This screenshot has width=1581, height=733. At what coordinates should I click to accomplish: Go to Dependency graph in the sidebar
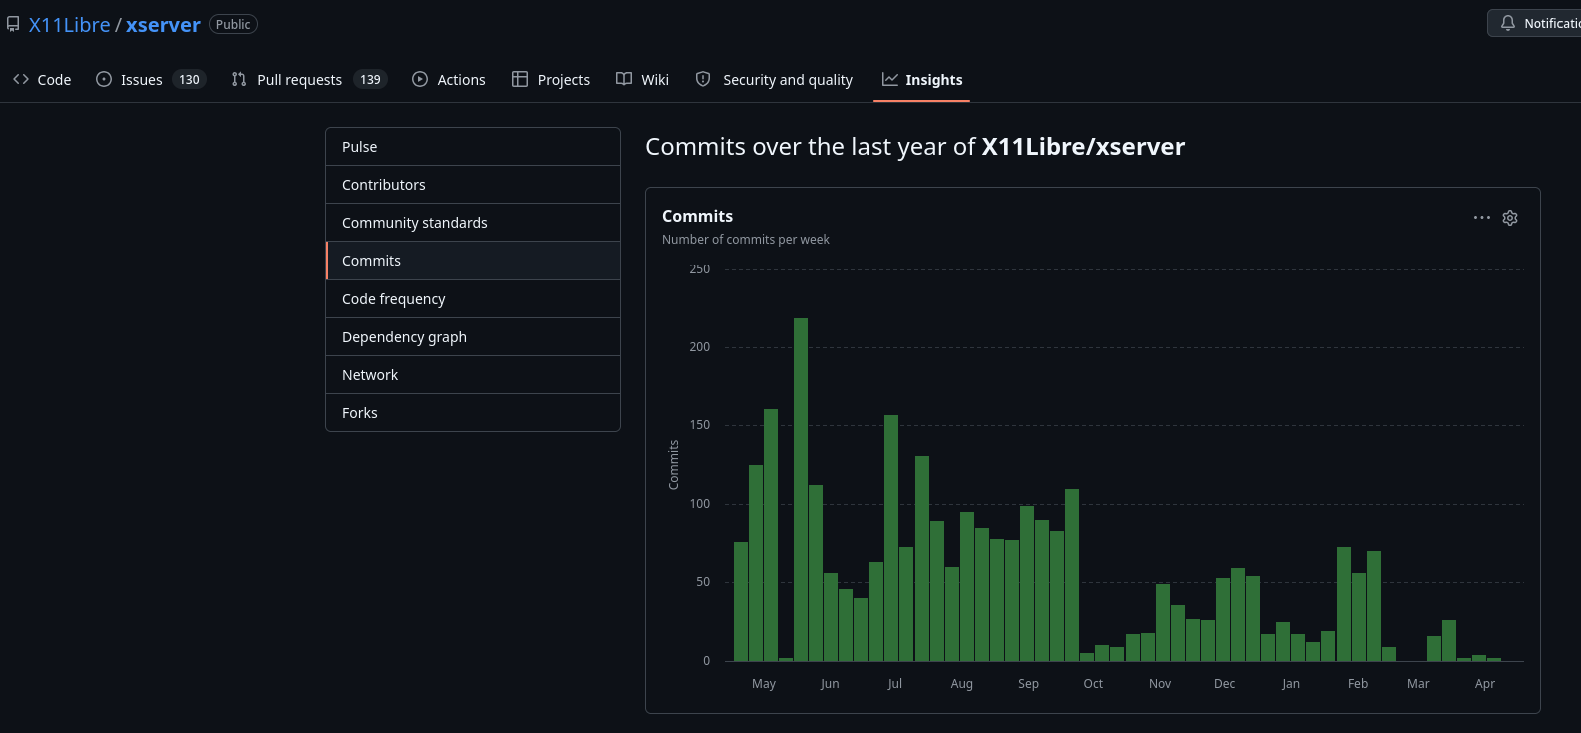(473, 337)
